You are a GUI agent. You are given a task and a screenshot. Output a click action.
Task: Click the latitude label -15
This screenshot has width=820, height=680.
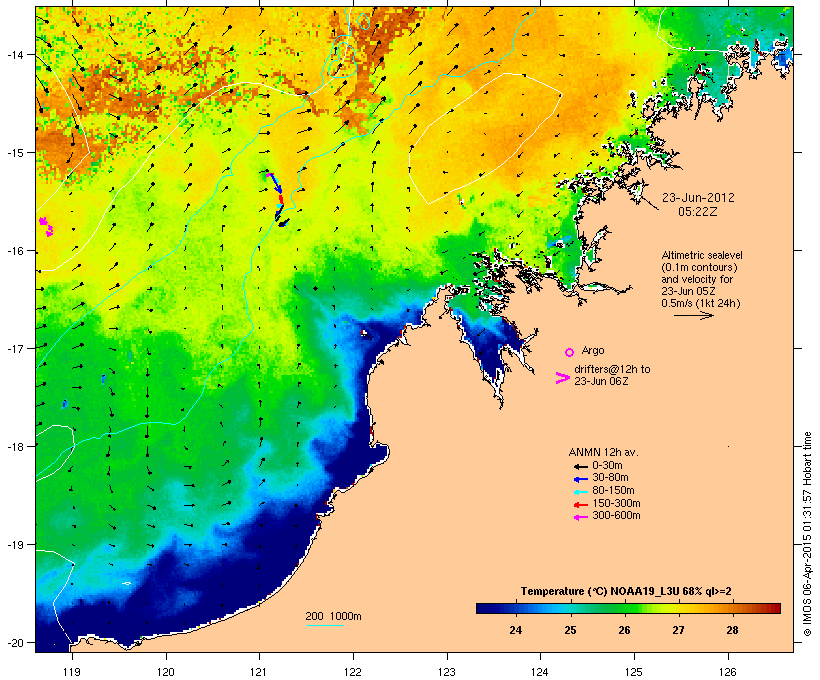[15, 153]
